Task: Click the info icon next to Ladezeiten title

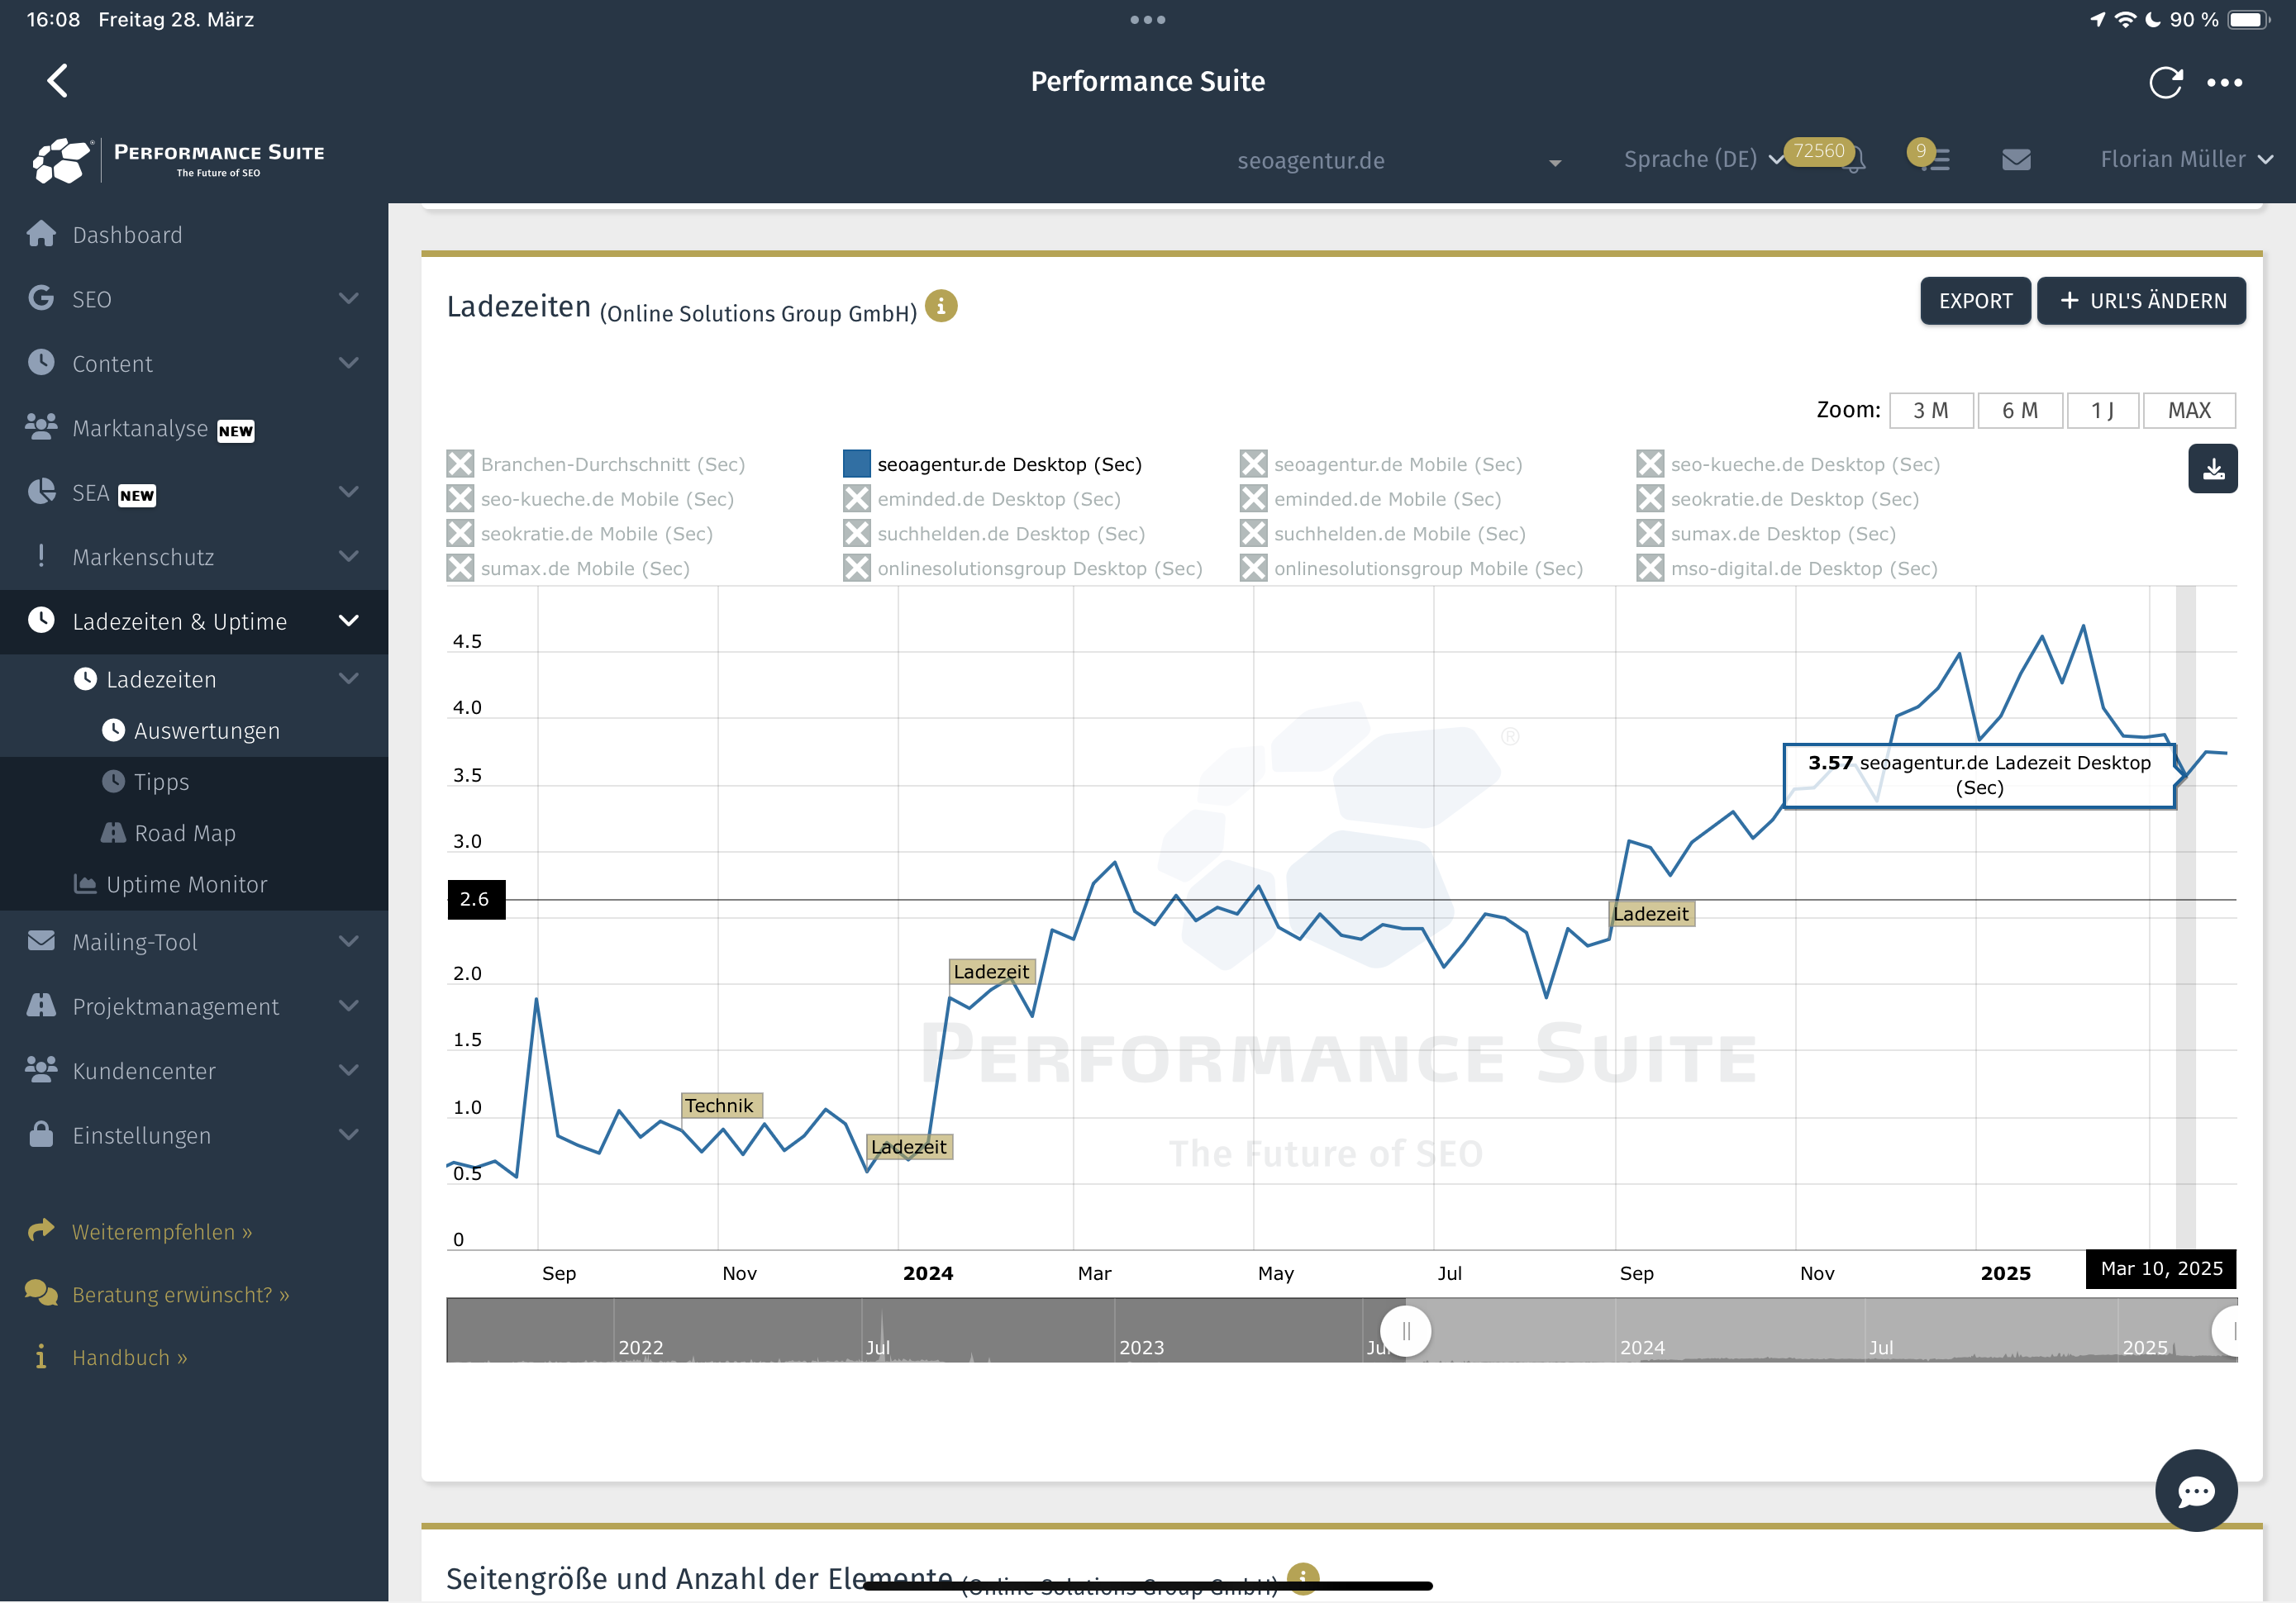Action: pyautogui.click(x=940, y=306)
